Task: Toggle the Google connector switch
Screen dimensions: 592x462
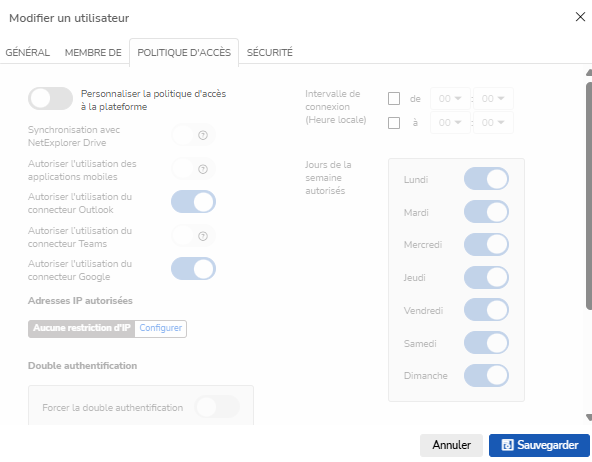Action: [x=193, y=269]
